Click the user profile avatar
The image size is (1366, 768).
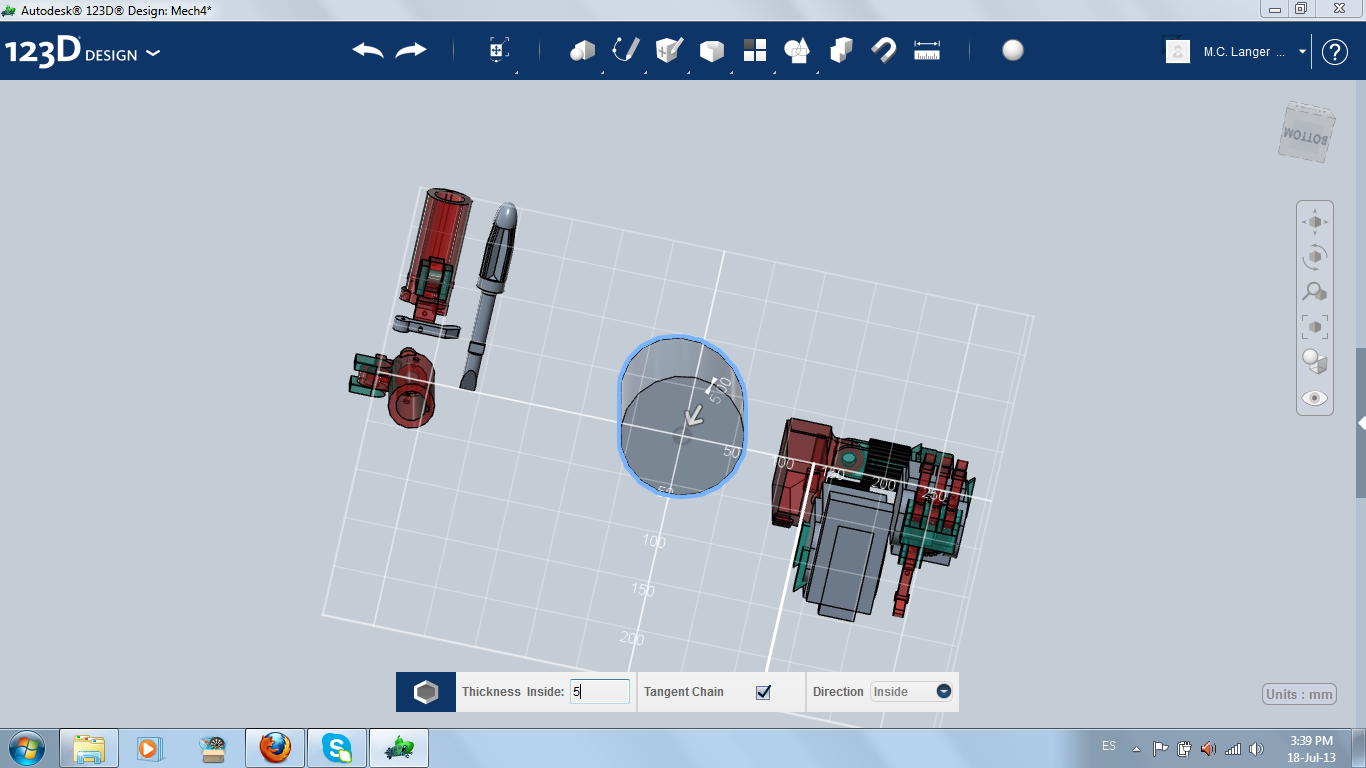[1178, 51]
